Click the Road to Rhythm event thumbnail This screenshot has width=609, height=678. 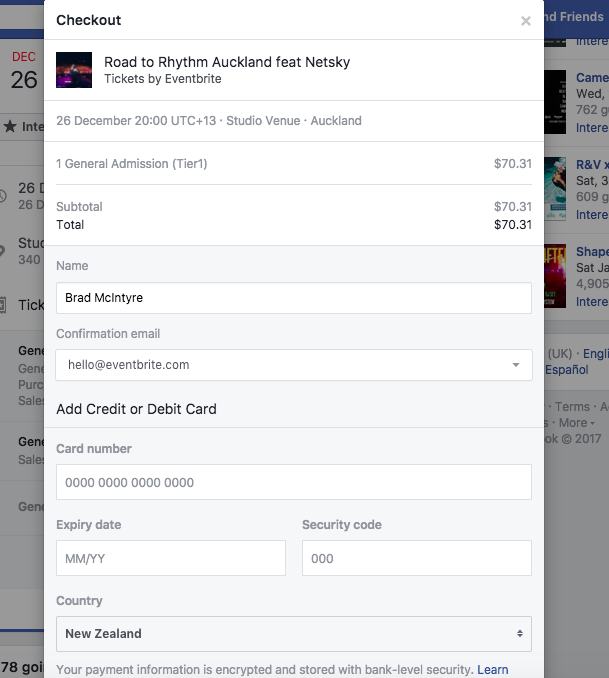click(x=74, y=70)
